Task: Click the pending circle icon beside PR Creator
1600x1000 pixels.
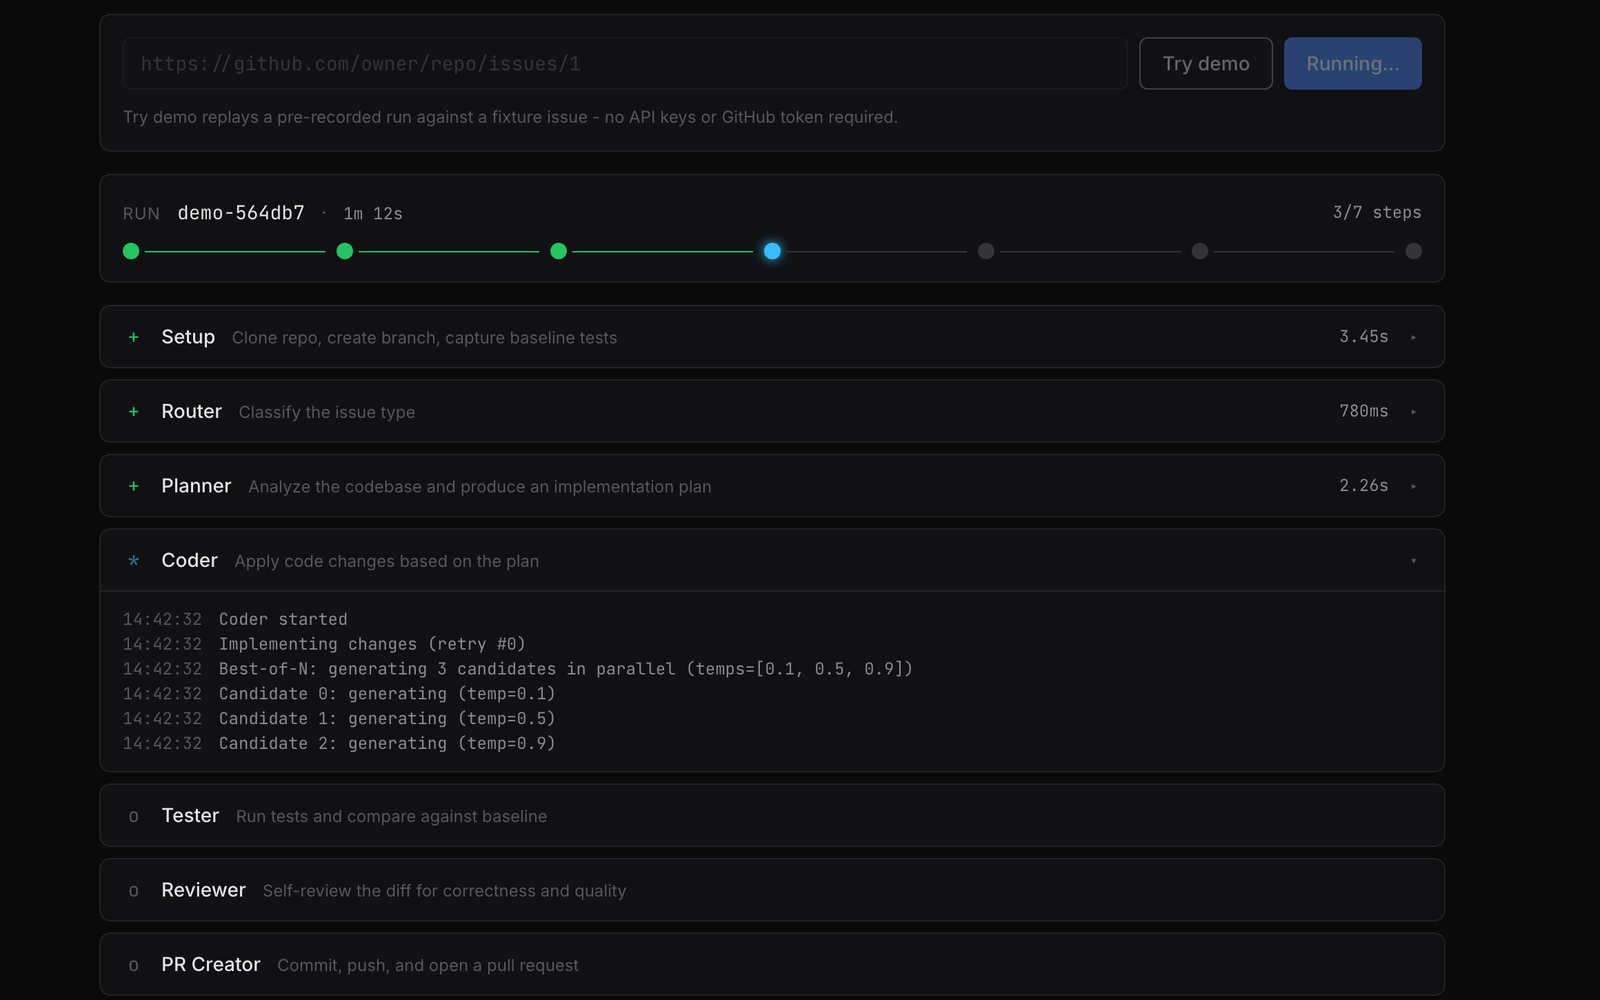Action: 134,966
